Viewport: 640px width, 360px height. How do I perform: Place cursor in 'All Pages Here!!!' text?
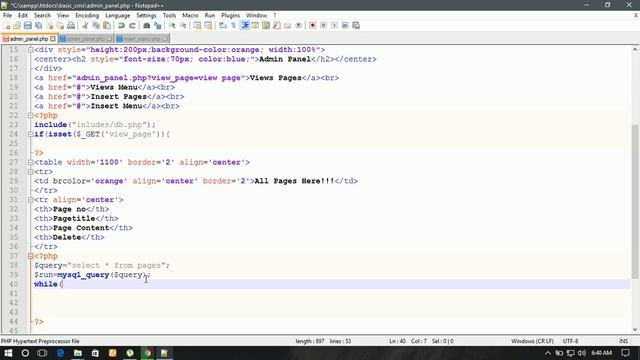pos(294,181)
